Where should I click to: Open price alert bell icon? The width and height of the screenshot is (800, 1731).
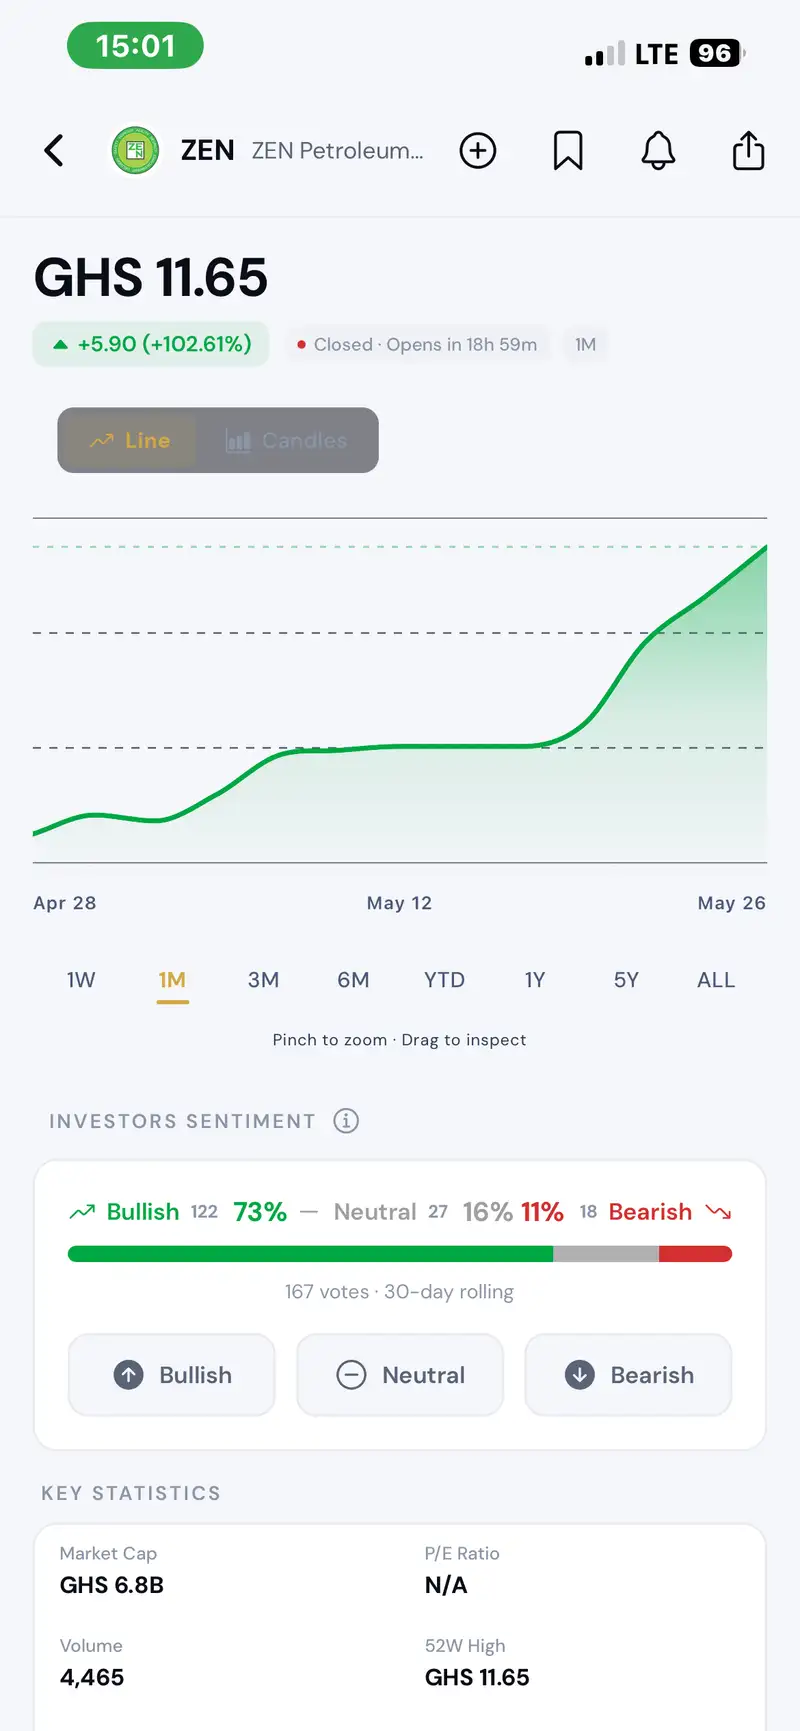pyautogui.click(x=658, y=151)
